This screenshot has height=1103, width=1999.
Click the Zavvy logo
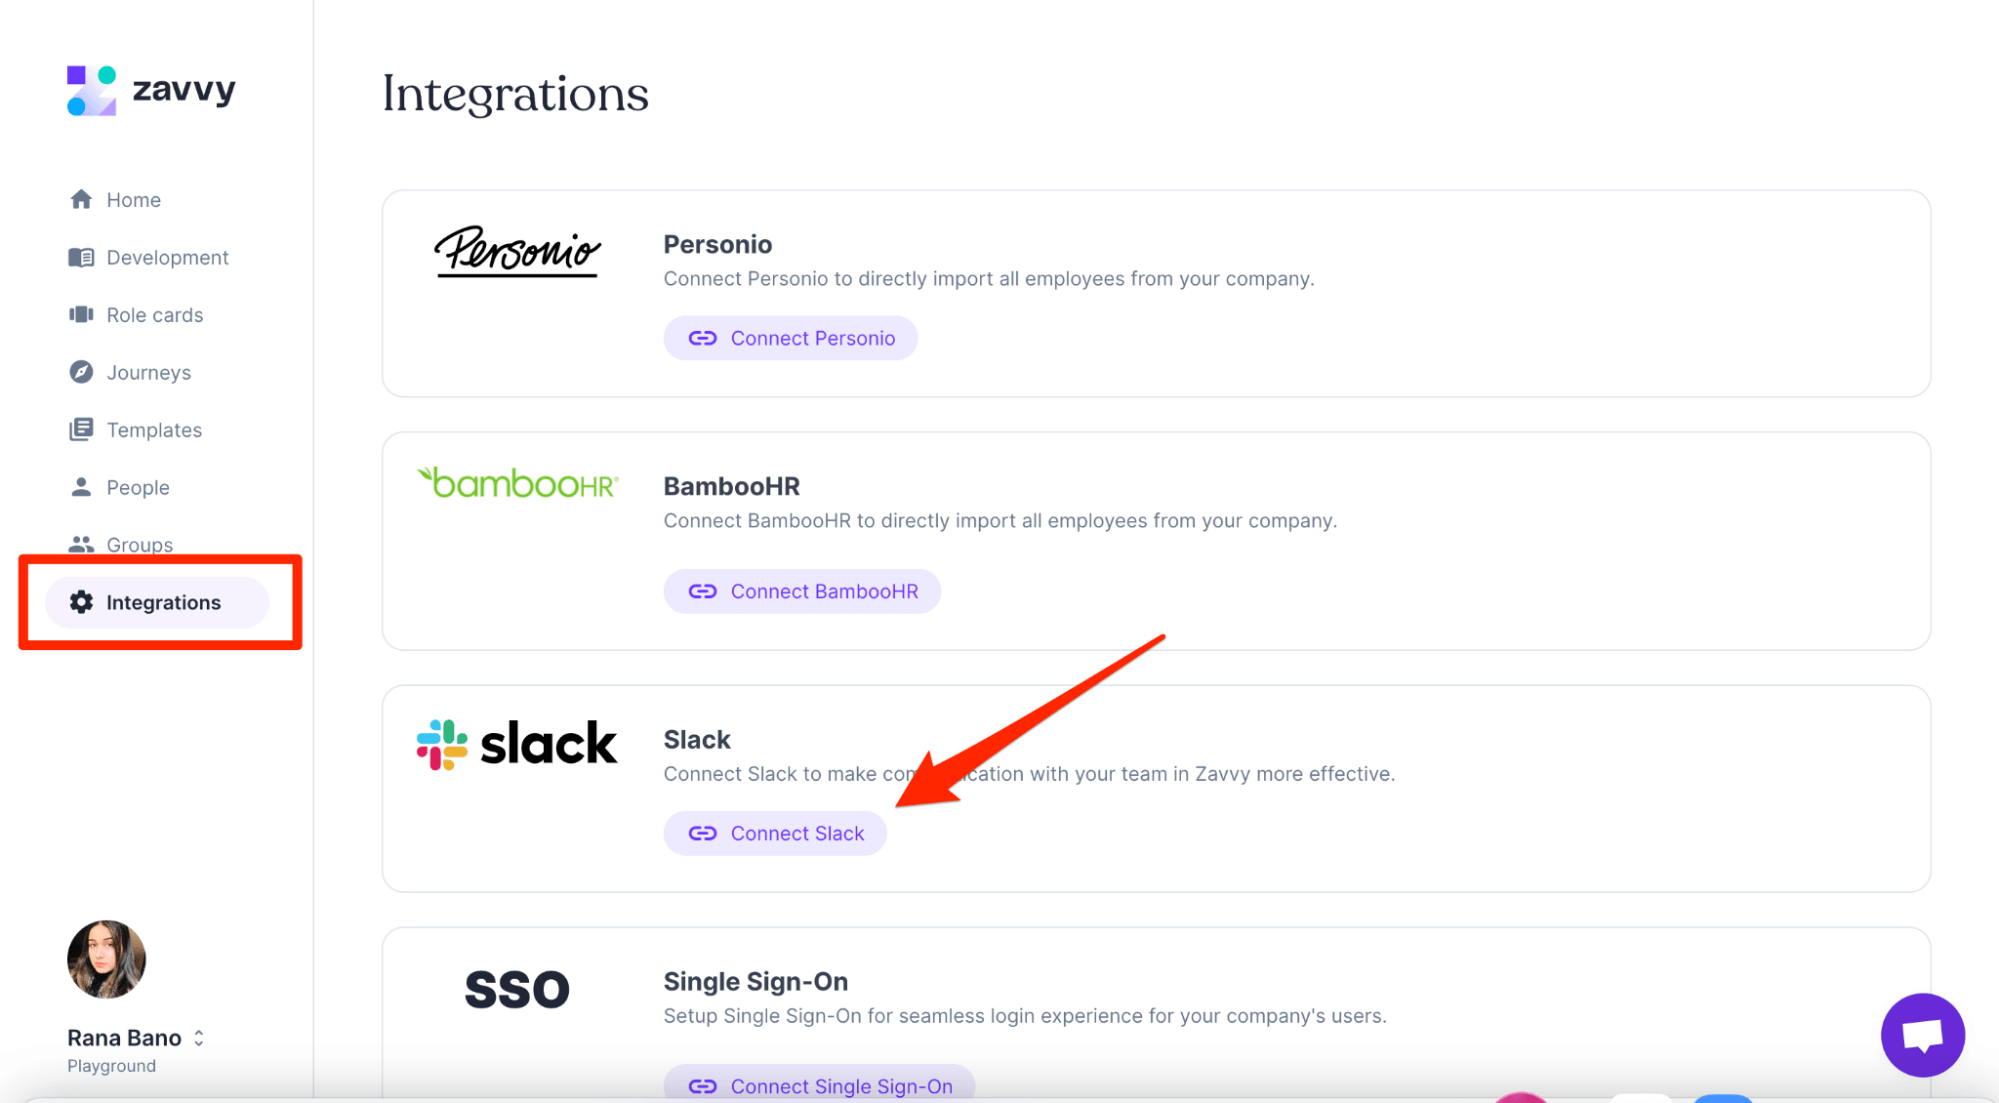coord(151,90)
